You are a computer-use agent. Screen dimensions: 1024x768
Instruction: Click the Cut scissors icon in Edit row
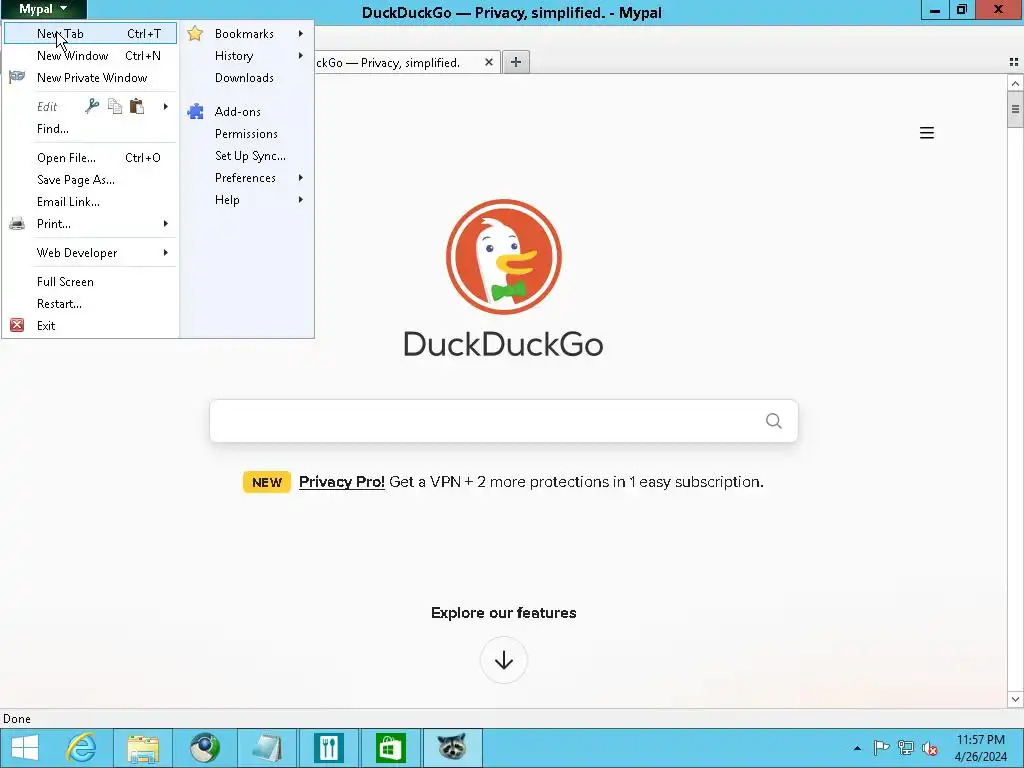tap(92, 106)
